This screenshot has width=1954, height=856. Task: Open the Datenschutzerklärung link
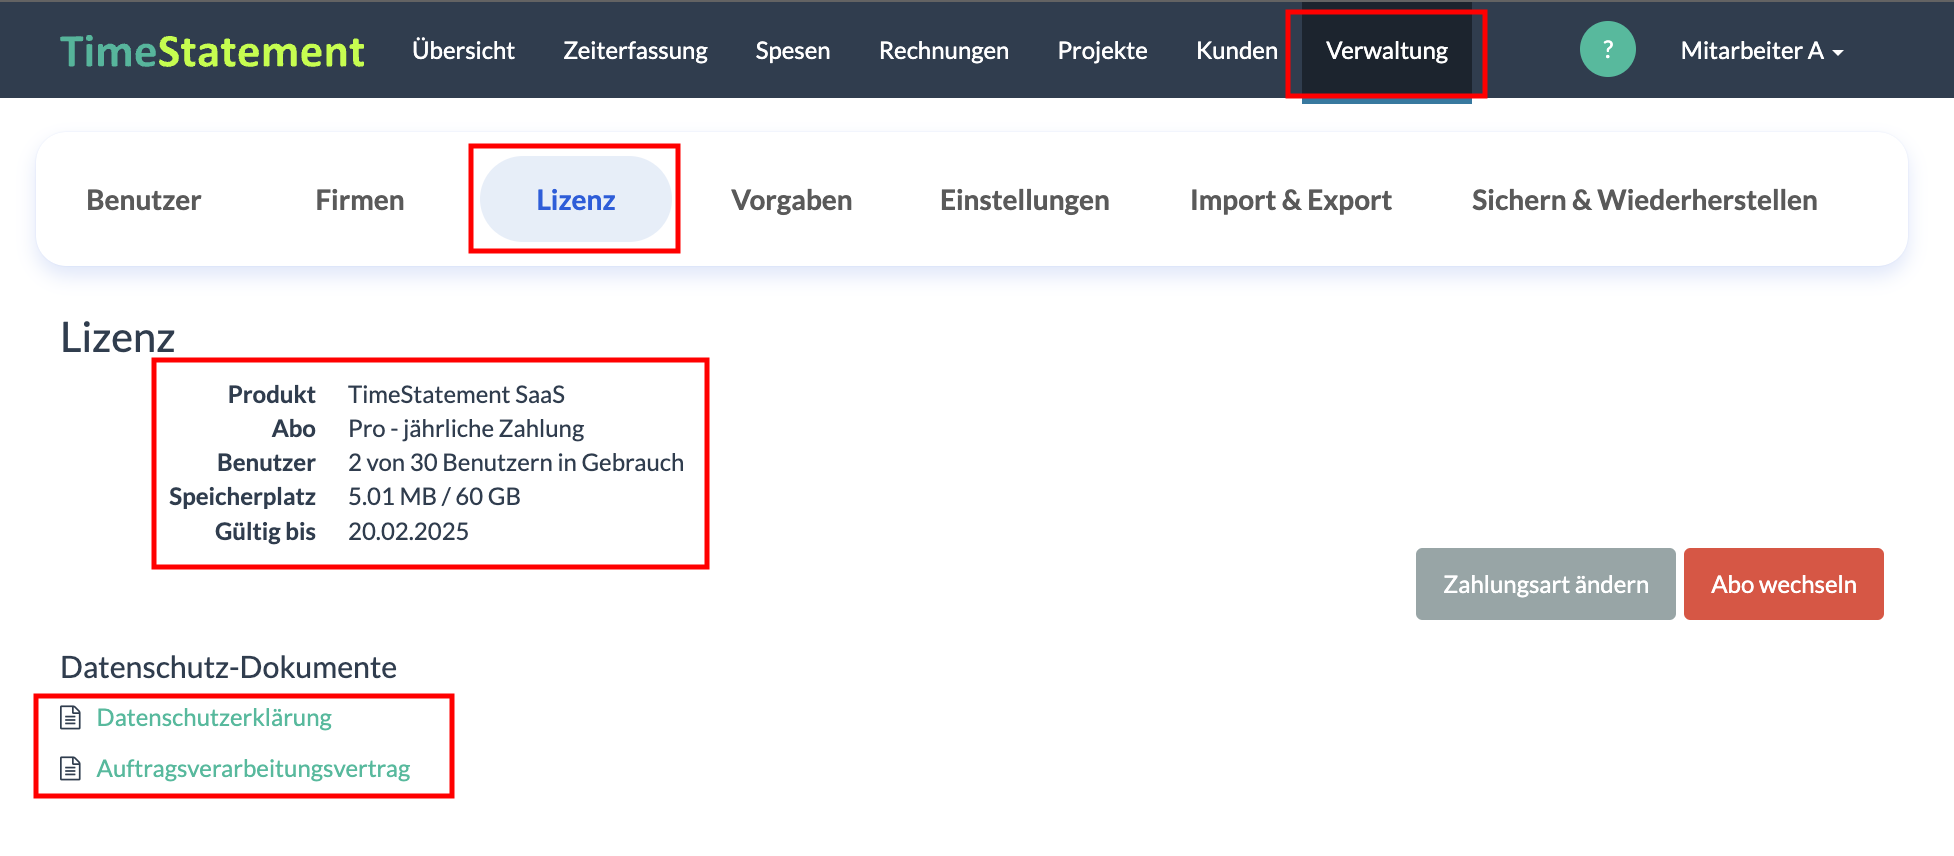tap(214, 718)
